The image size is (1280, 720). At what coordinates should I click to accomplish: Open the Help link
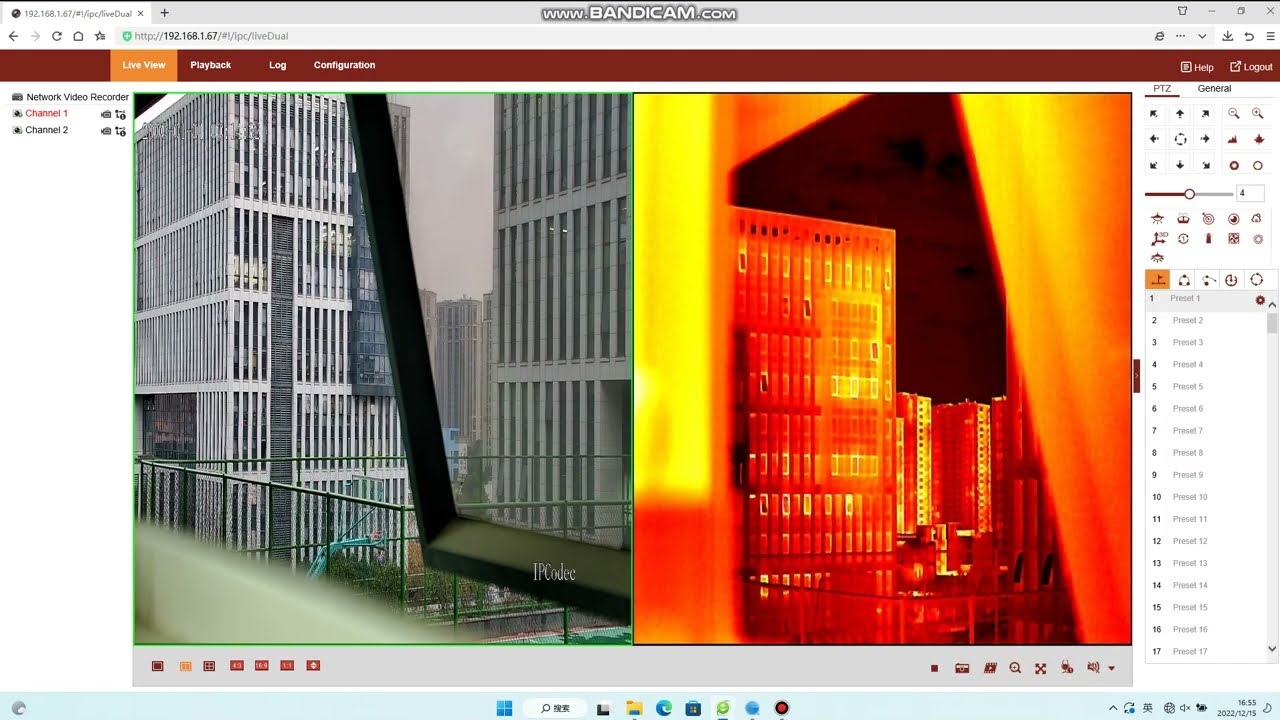[x=1197, y=67]
